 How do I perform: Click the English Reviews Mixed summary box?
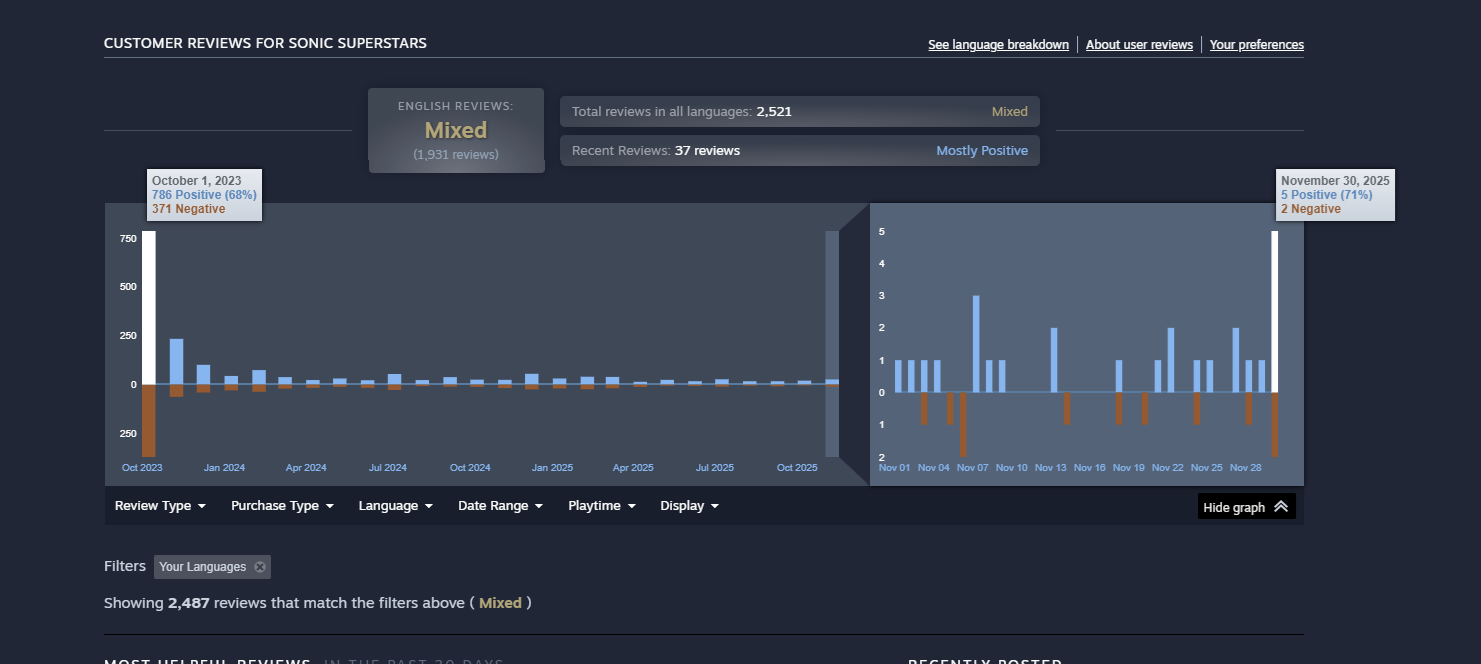tap(456, 130)
